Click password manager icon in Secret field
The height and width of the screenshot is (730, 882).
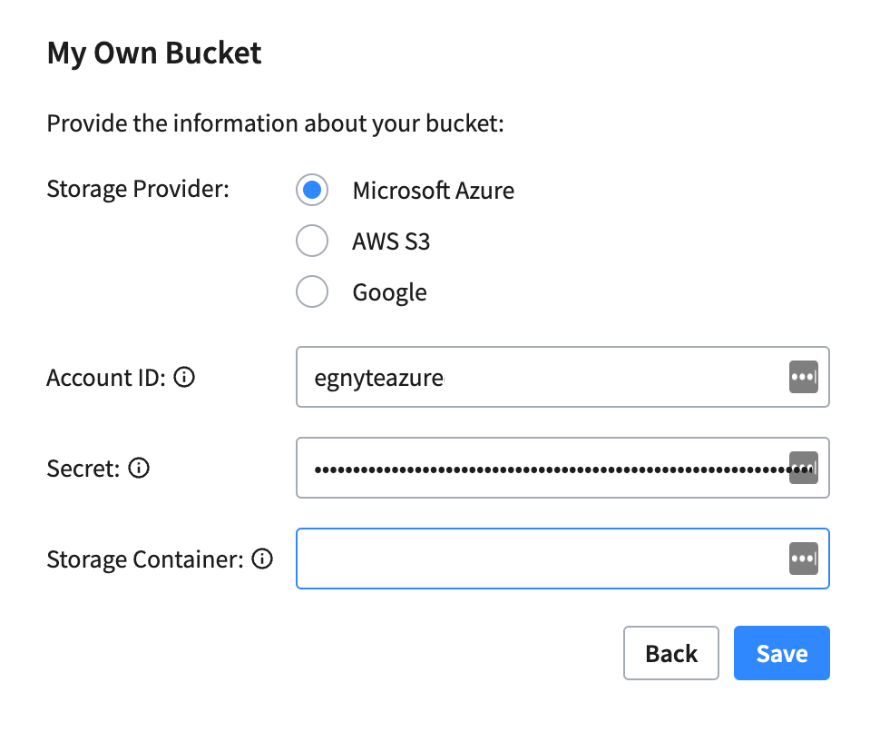pyautogui.click(x=803, y=468)
